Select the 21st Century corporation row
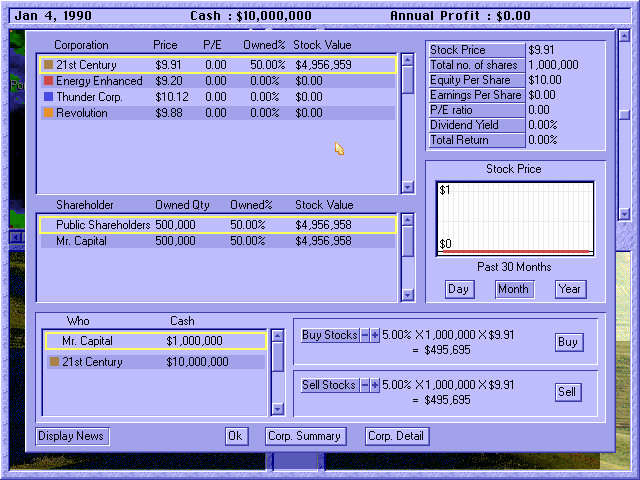 218,65
